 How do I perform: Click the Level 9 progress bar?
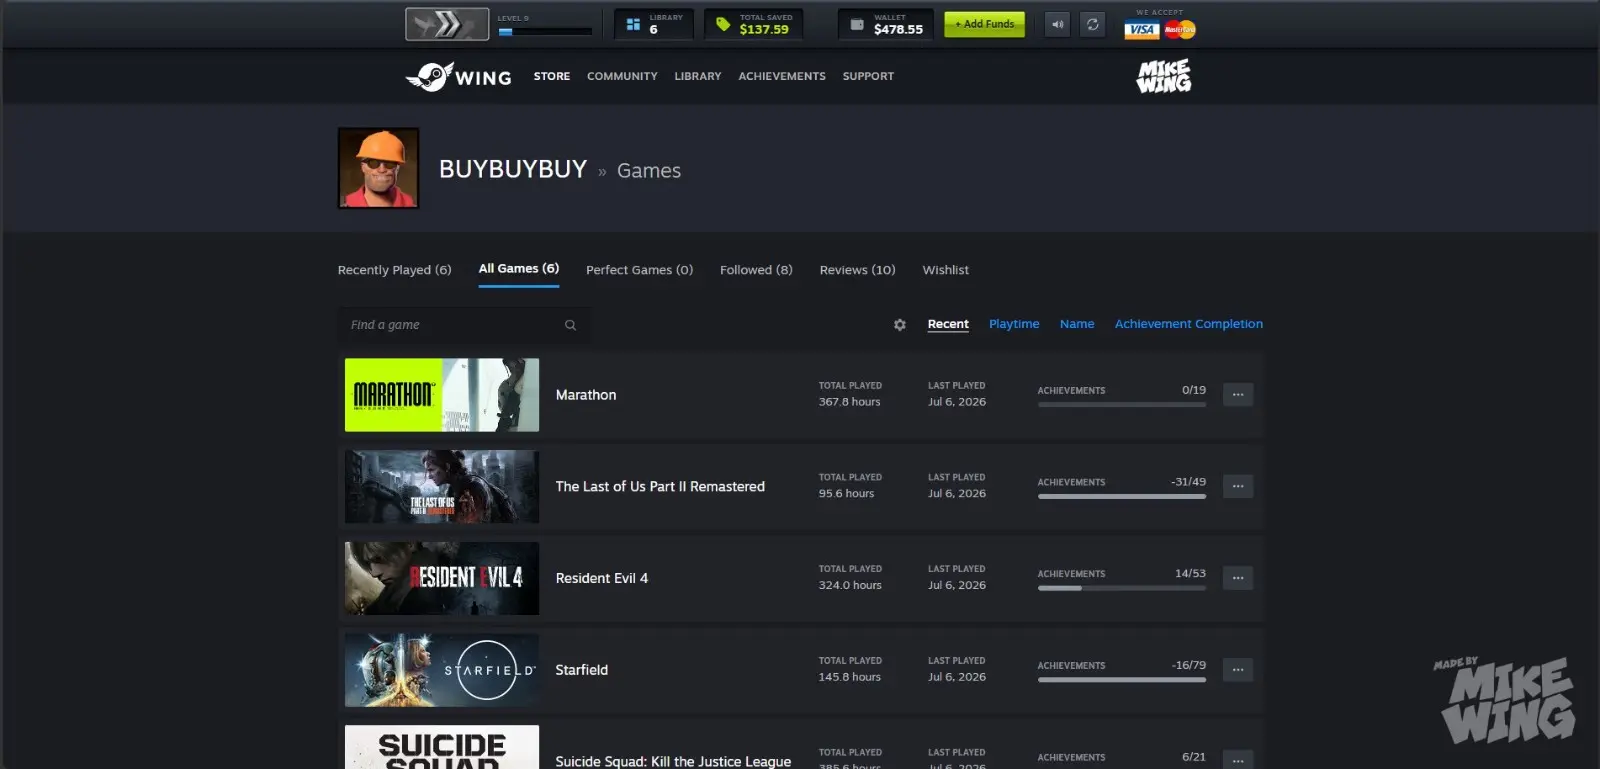545,31
